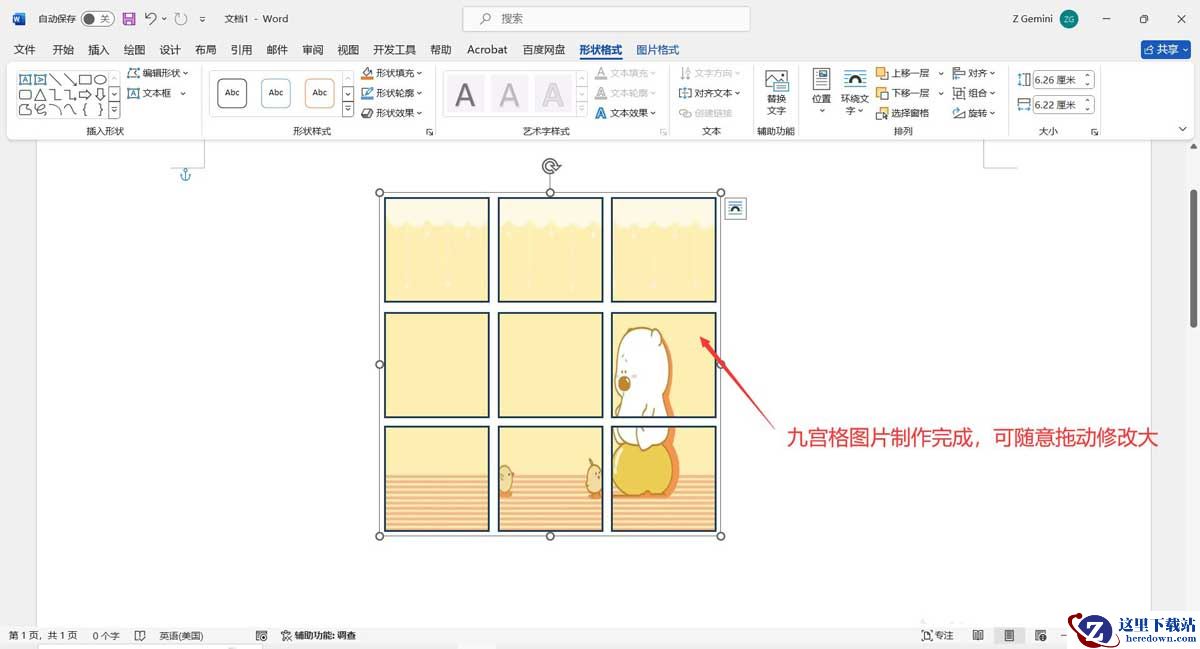This screenshot has height=649, width=1200.
Task: Open the Acrobat tab
Action: pos(487,49)
